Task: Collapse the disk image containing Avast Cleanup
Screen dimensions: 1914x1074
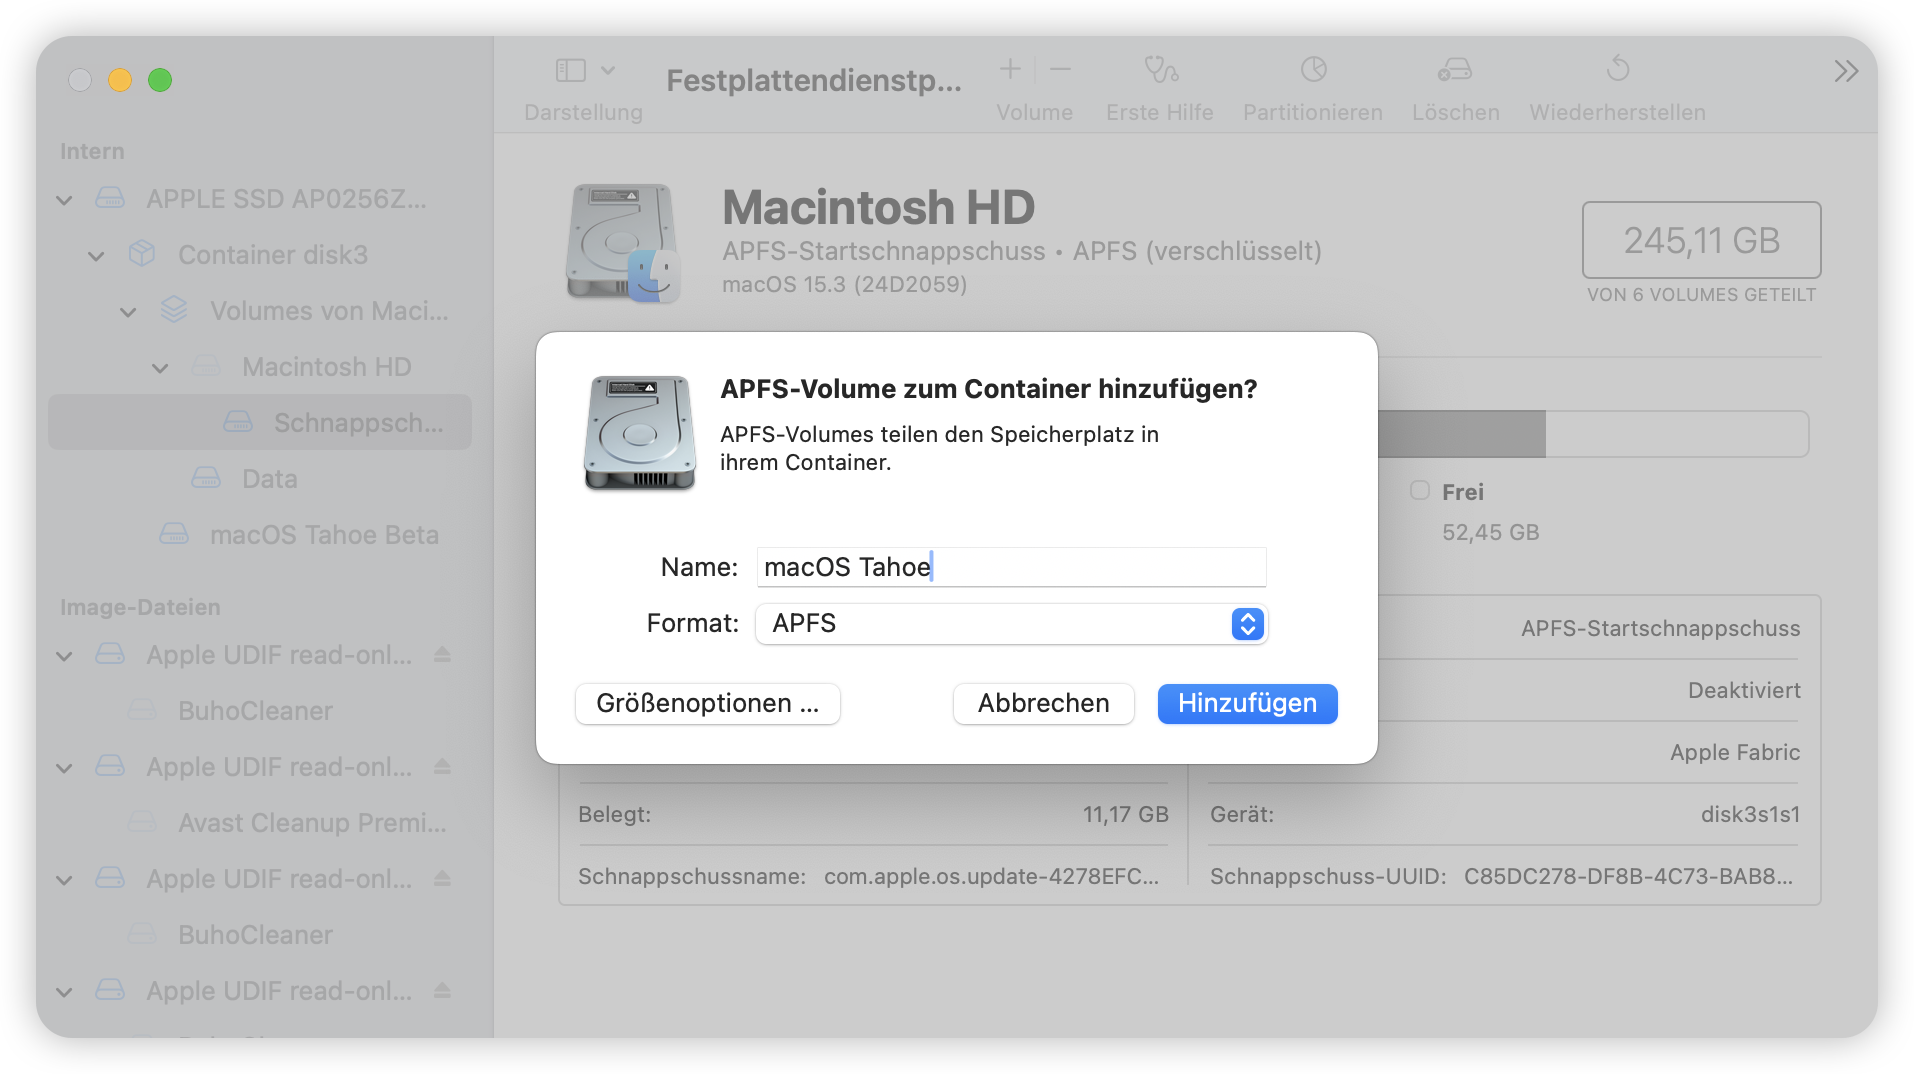Action: pyautogui.click(x=64, y=768)
